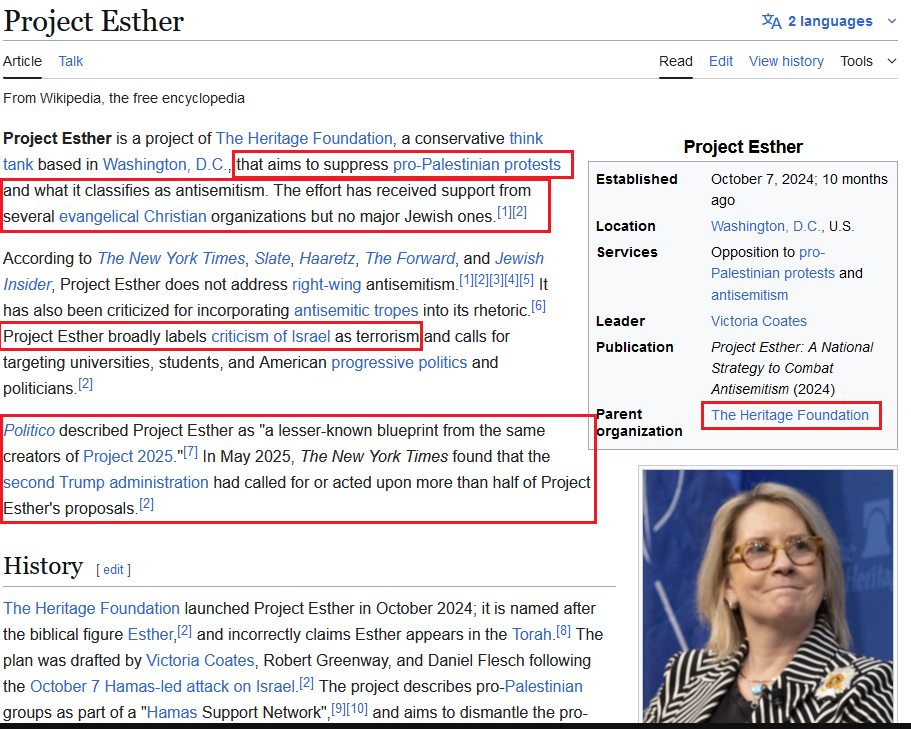Open antisemitism link in infobox

point(749,295)
